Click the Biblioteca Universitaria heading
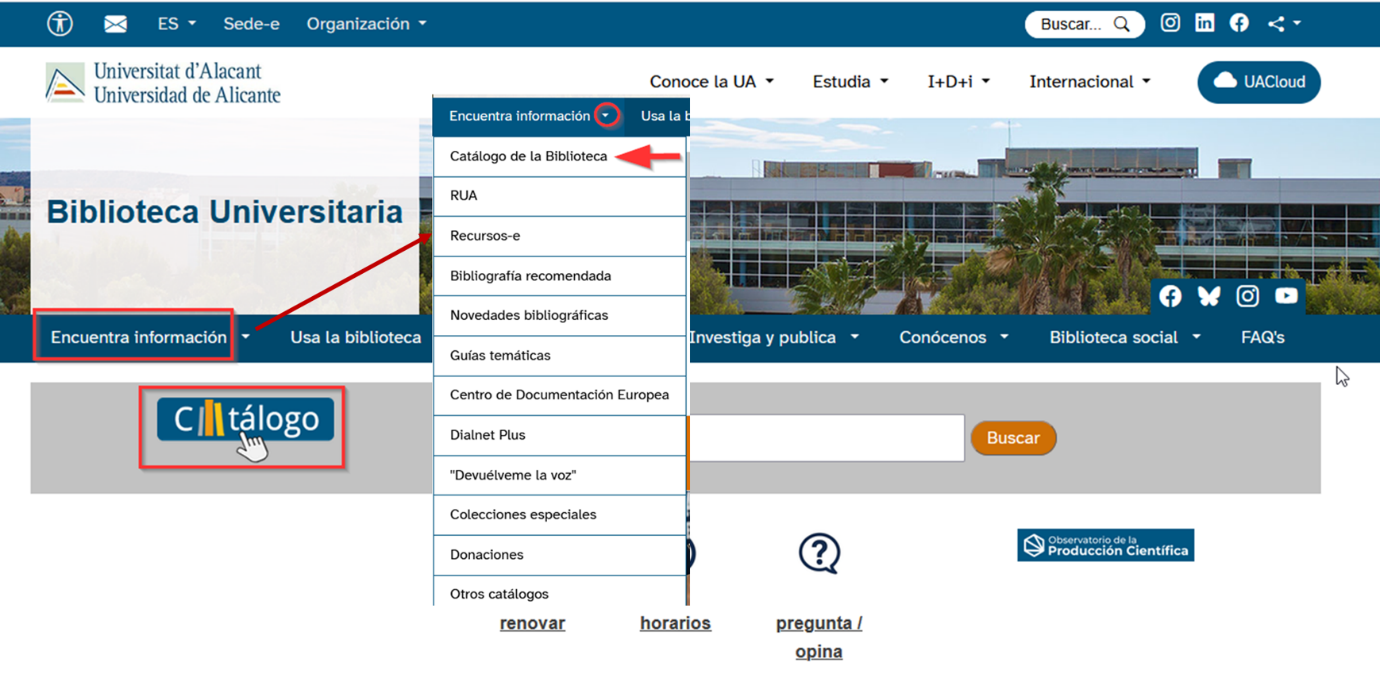 click(225, 211)
